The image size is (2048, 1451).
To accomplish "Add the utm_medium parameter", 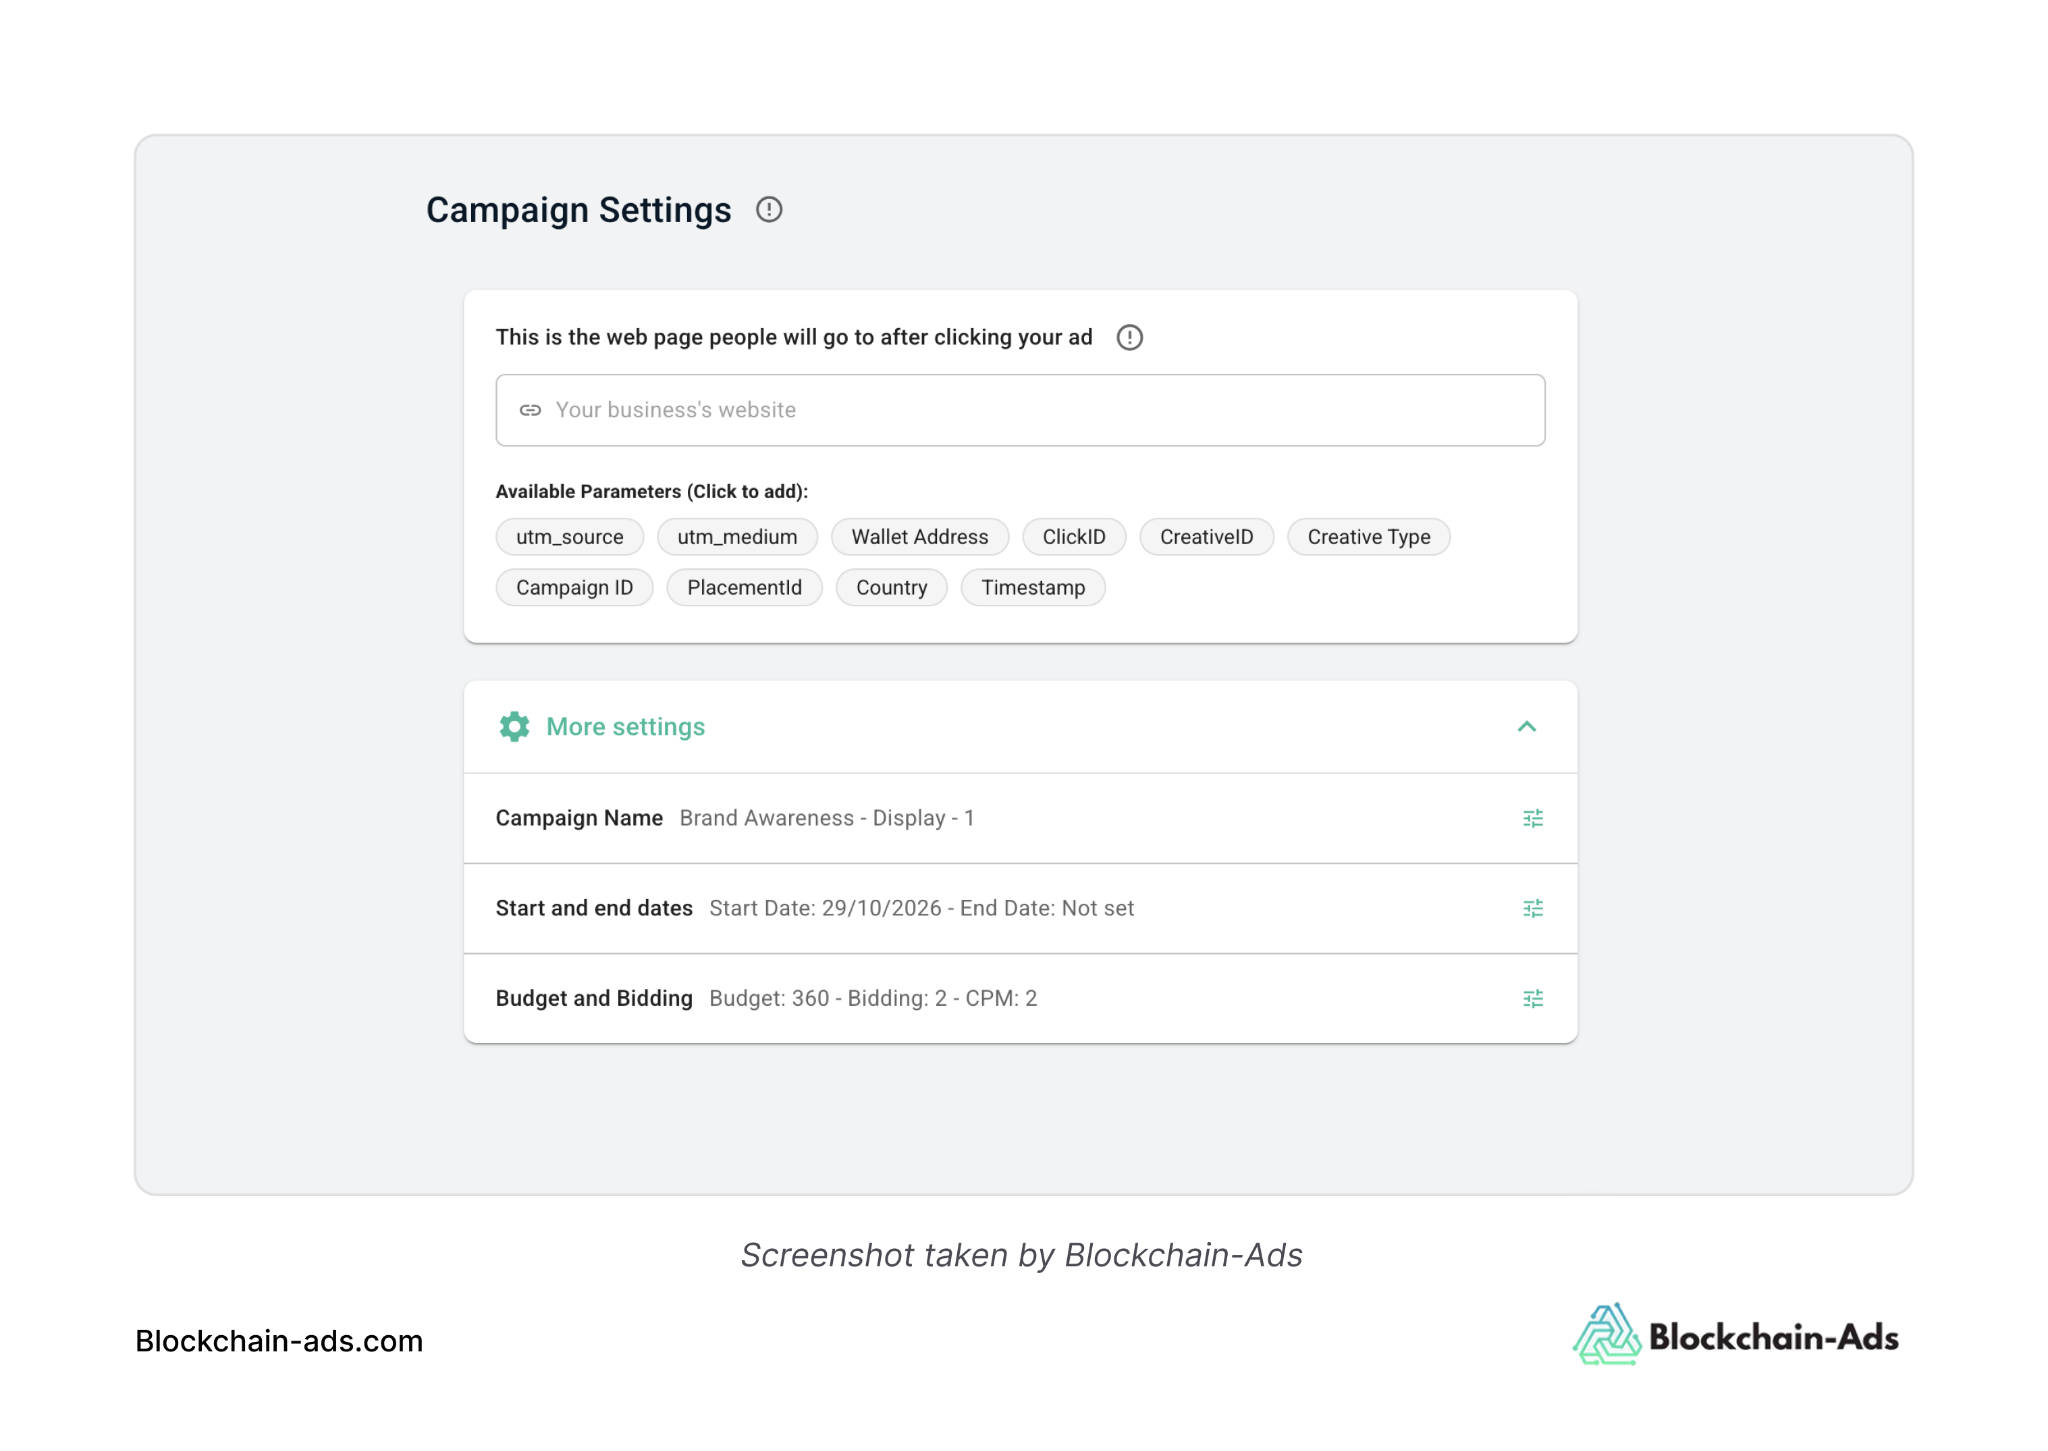I will pos(737,537).
